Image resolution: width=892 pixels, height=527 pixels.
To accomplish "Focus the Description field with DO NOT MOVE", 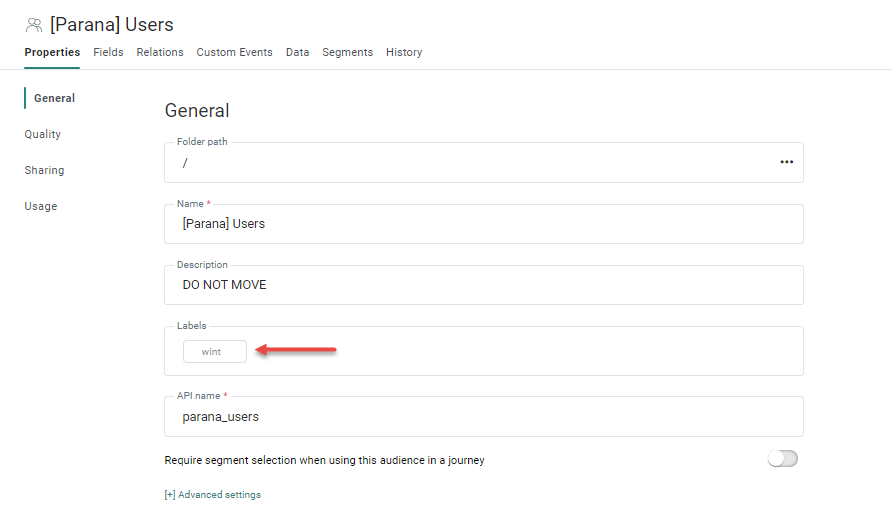I will click(483, 285).
